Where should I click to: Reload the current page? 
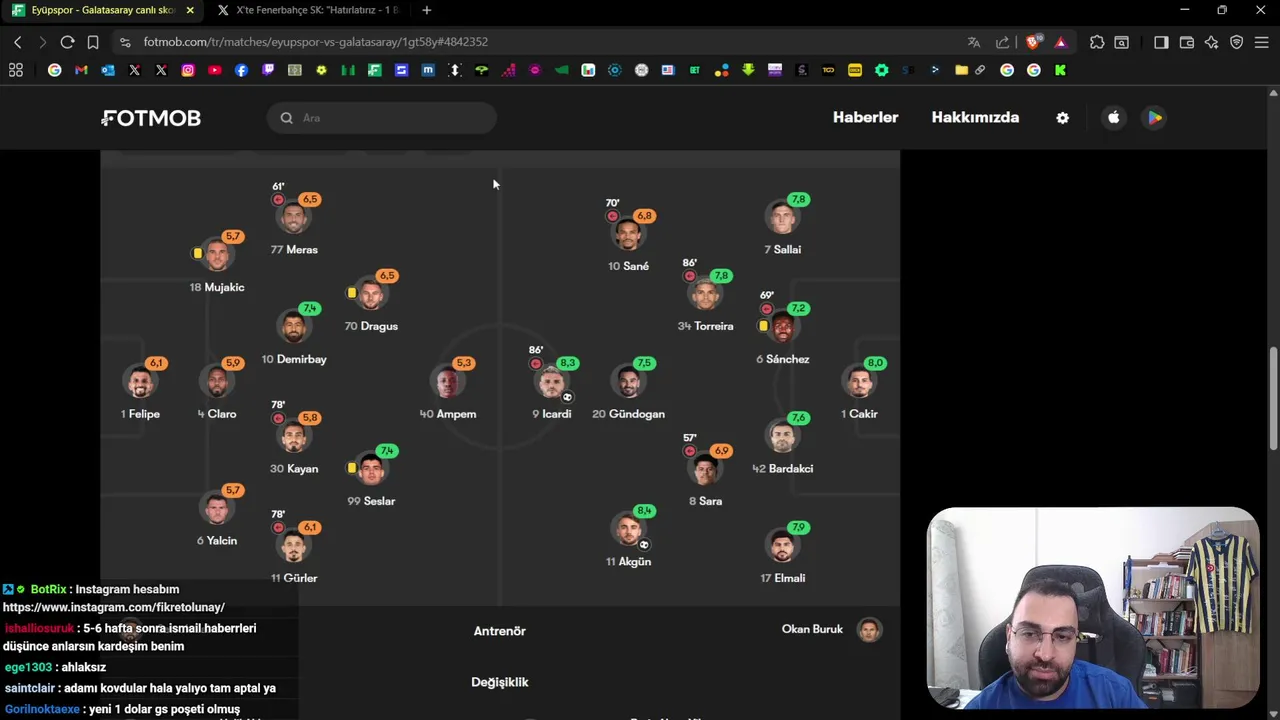[x=67, y=42]
